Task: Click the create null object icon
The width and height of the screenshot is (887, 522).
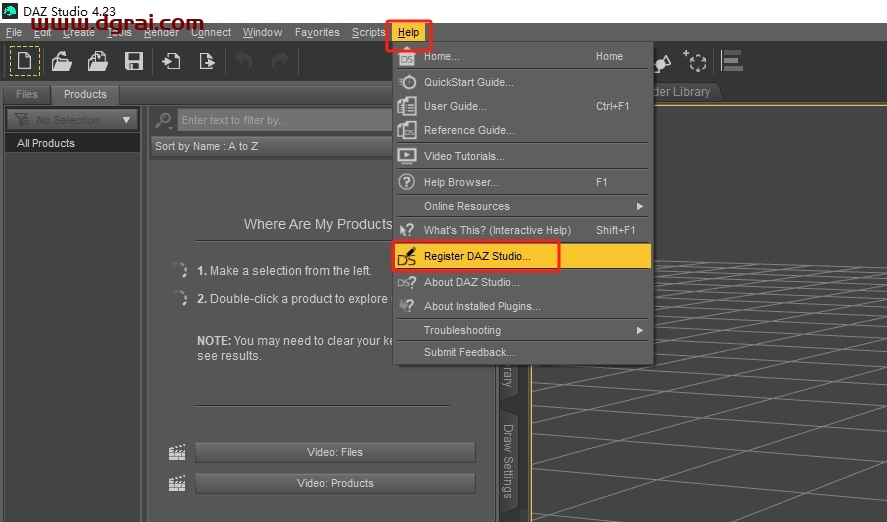Action: [x=695, y=61]
